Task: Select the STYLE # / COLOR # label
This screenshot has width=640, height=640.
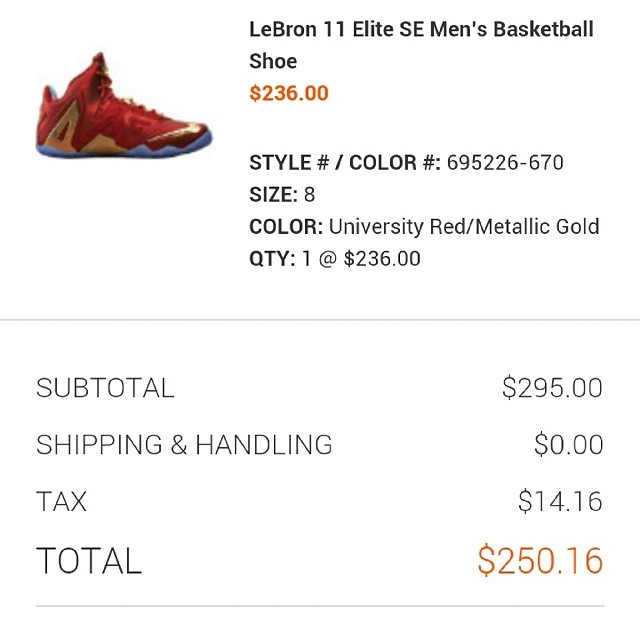Action: (345, 163)
